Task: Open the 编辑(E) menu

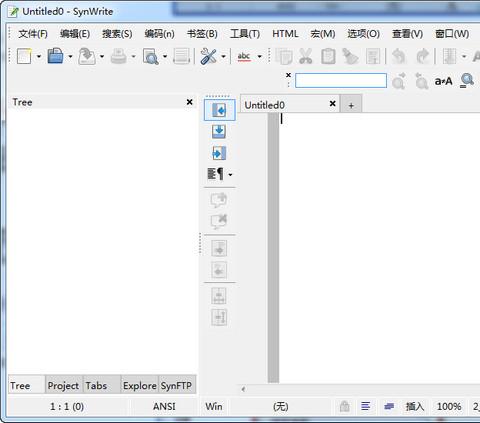Action: [75, 34]
